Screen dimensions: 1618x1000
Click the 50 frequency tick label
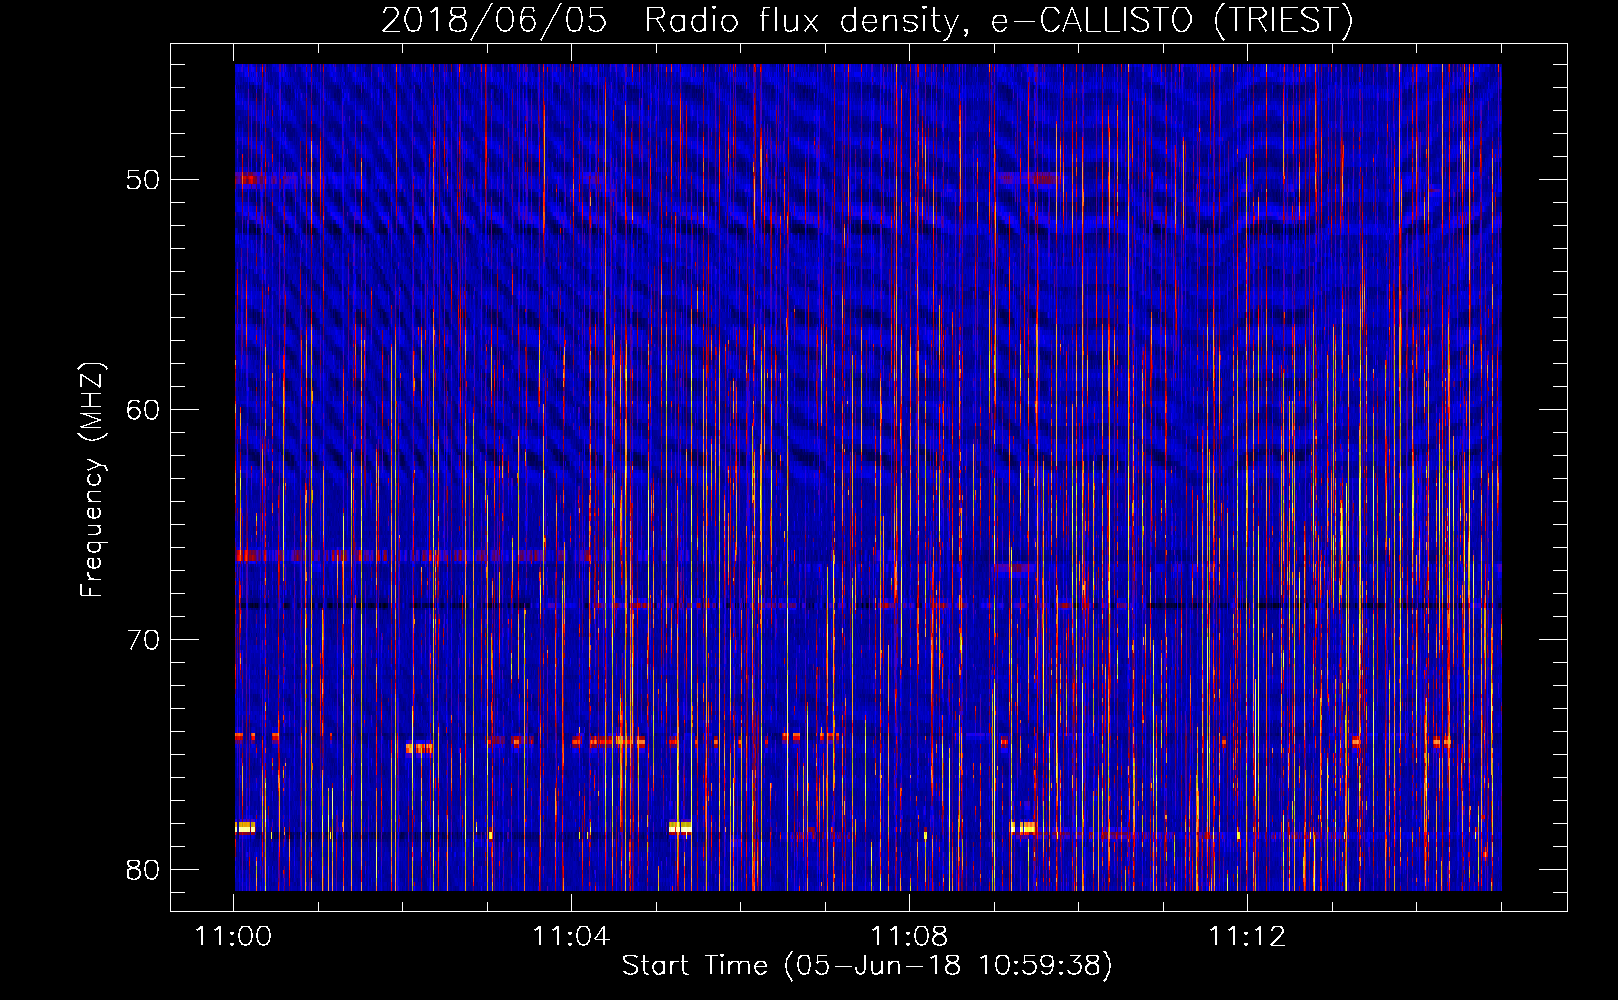pyautogui.click(x=143, y=180)
